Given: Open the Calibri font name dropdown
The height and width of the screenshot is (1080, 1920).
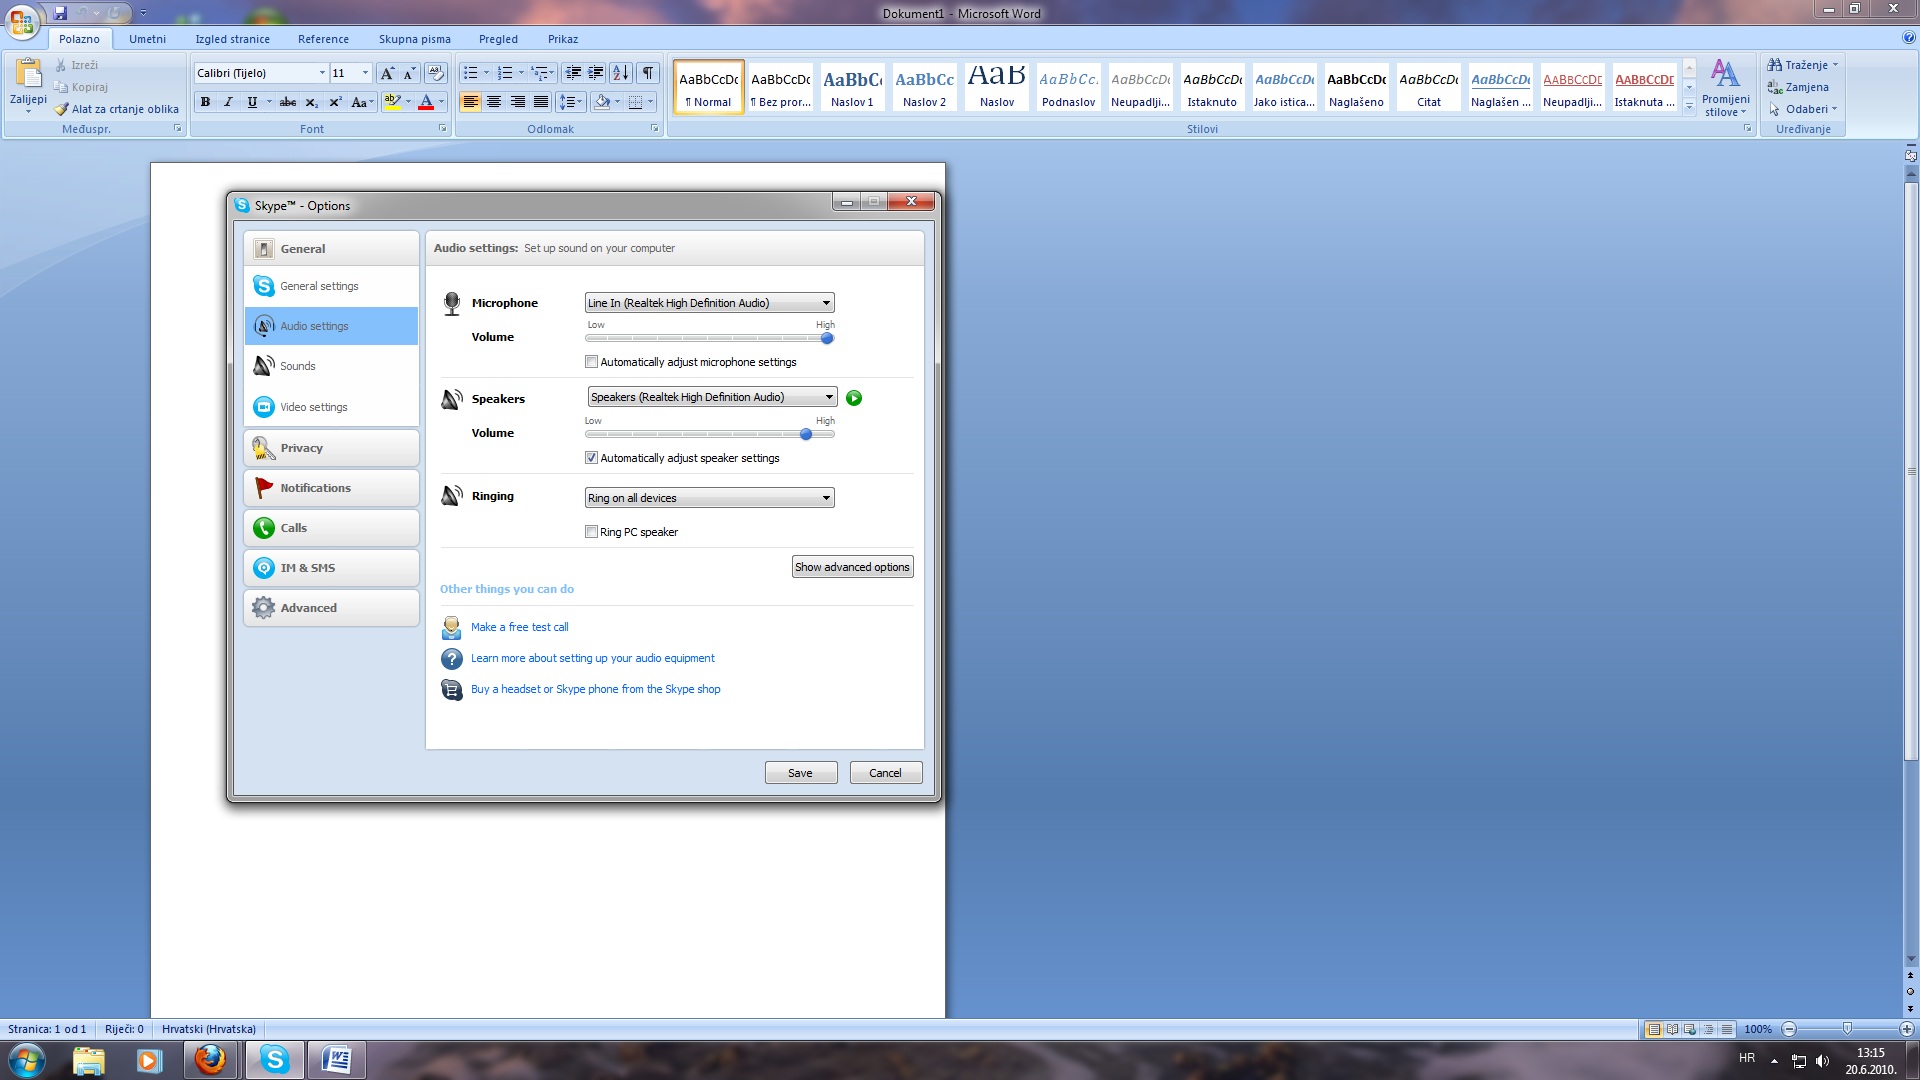Looking at the screenshot, I should click(322, 73).
